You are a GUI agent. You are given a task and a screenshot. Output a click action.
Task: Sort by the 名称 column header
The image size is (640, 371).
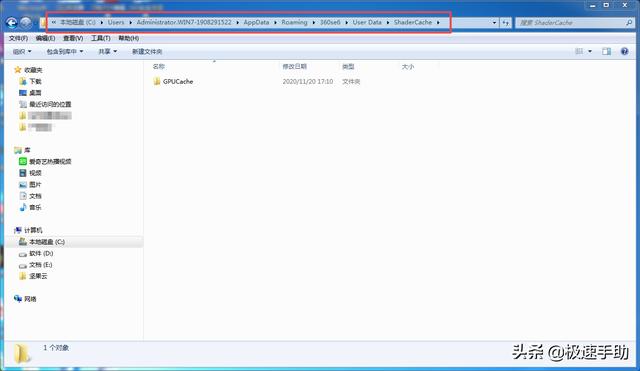pos(159,67)
